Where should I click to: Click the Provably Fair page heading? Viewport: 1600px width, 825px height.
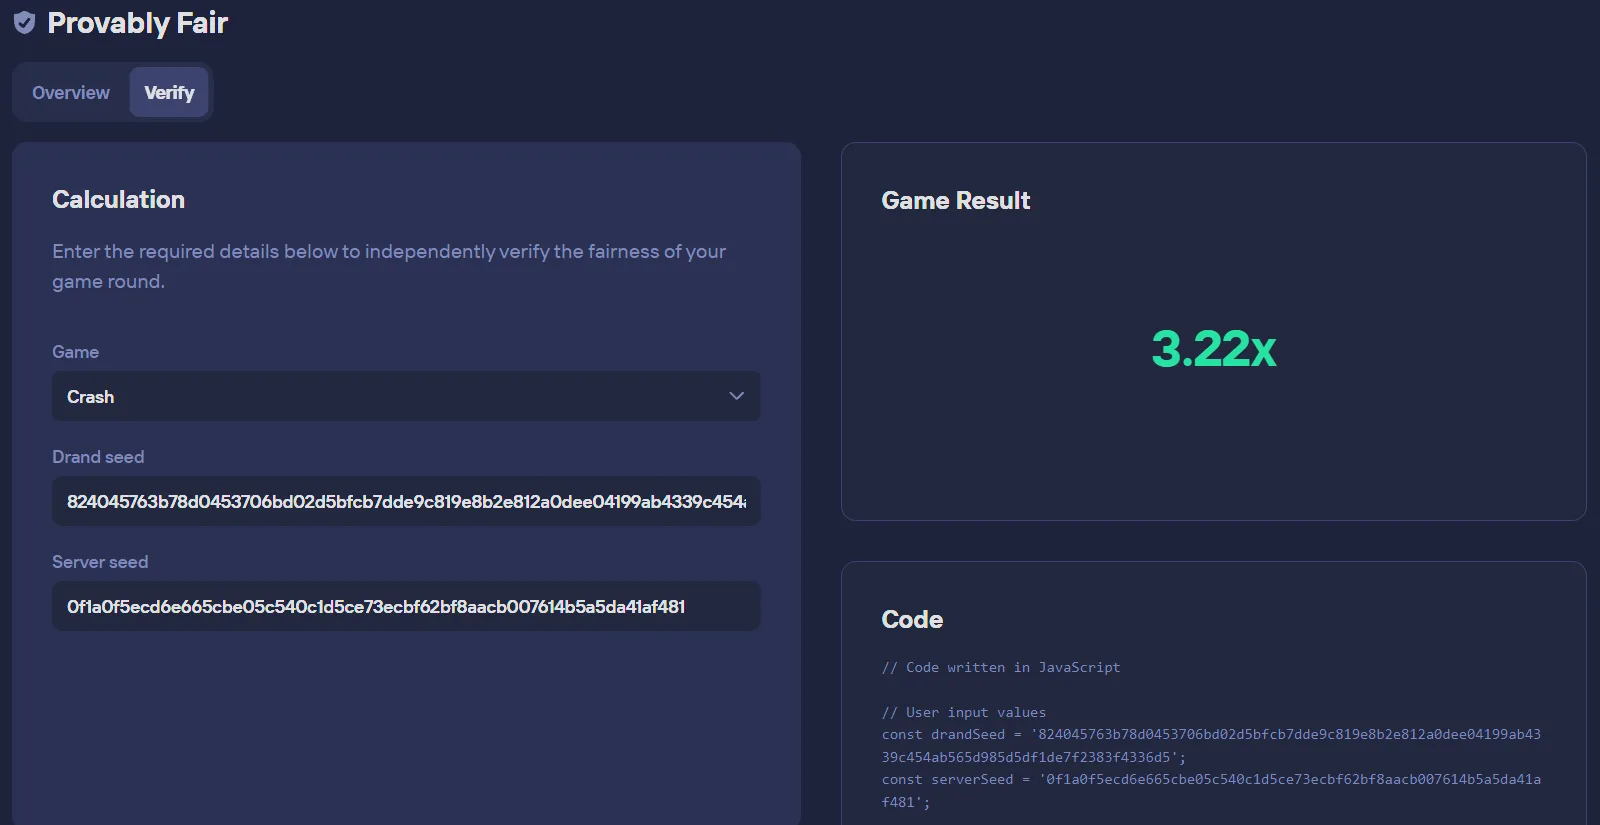click(138, 23)
